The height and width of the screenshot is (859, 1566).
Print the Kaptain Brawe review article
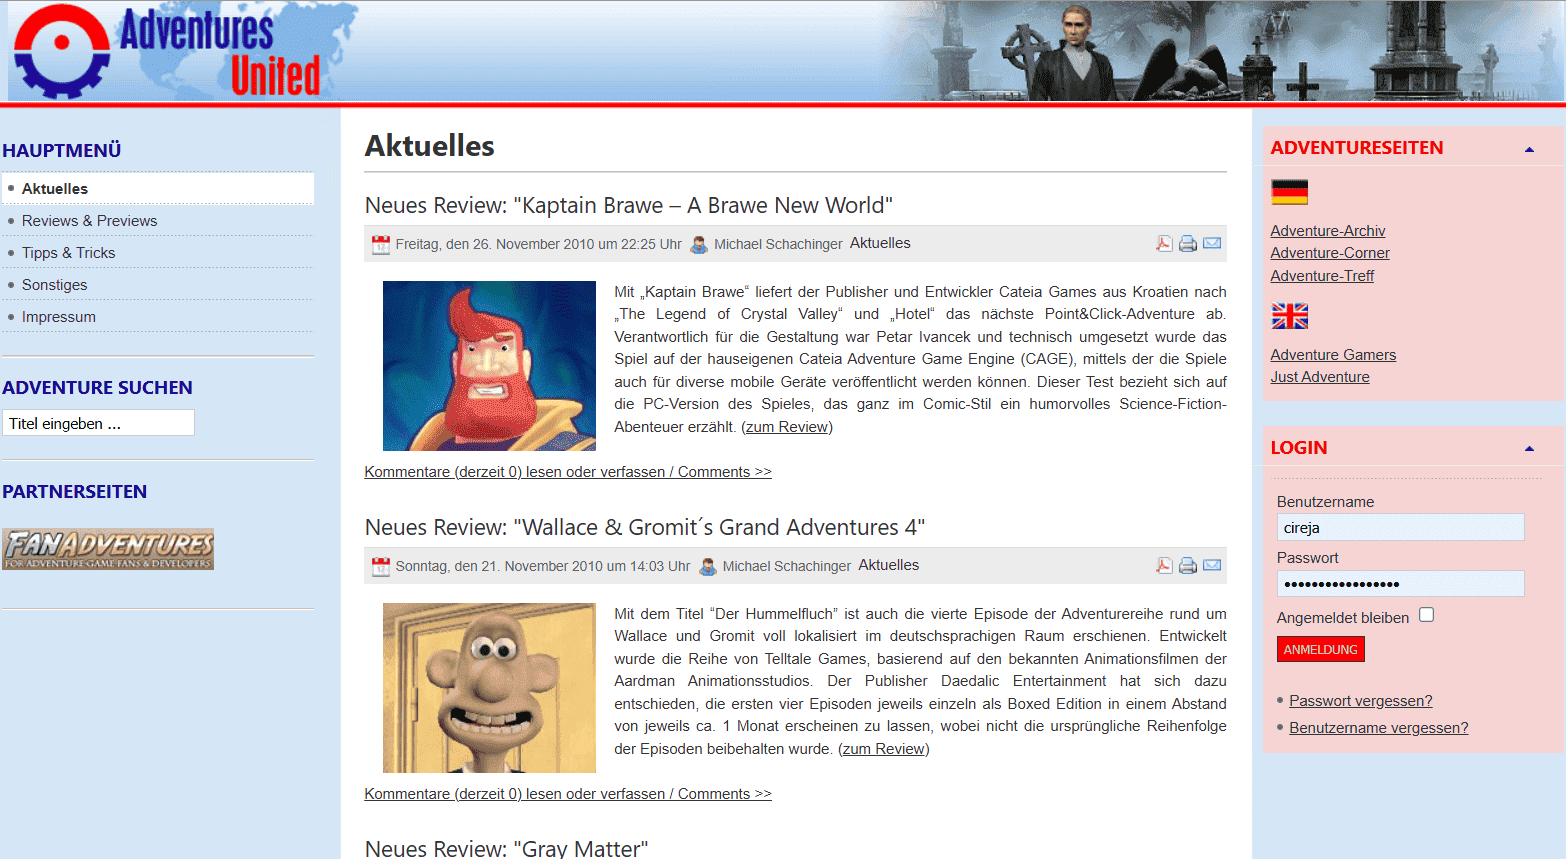coord(1188,243)
